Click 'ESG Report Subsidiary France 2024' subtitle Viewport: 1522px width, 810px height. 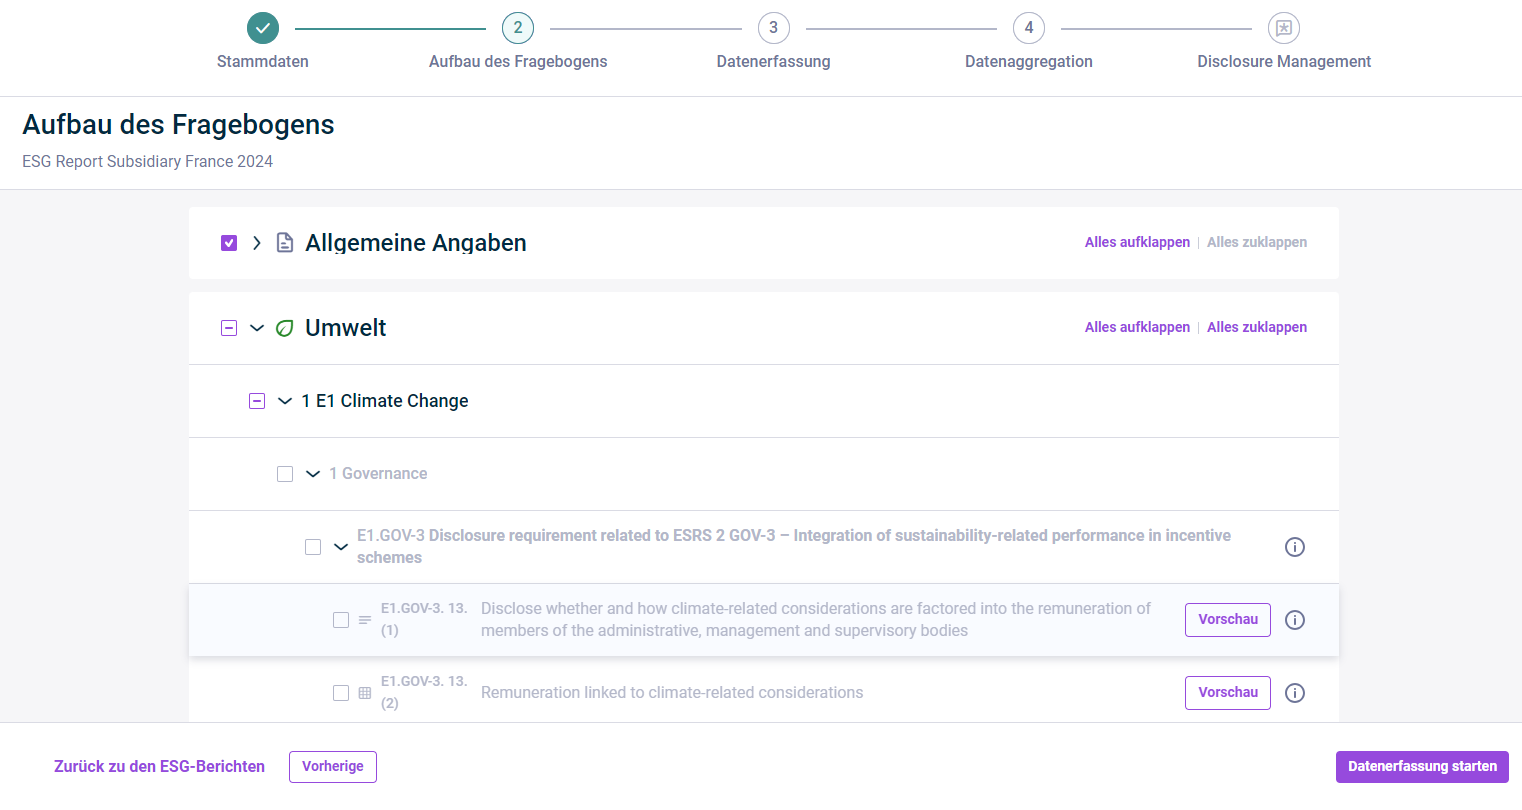click(x=147, y=162)
